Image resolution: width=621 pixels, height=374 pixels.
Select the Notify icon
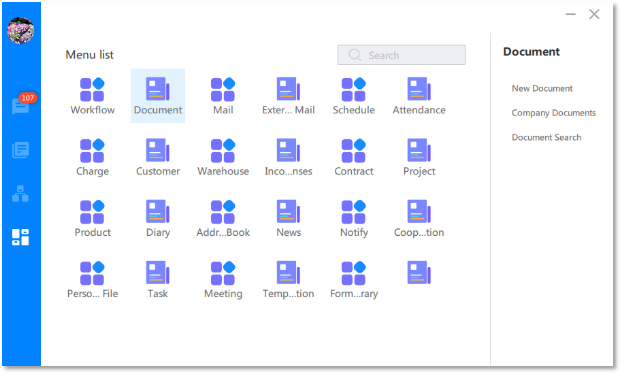(x=354, y=212)
